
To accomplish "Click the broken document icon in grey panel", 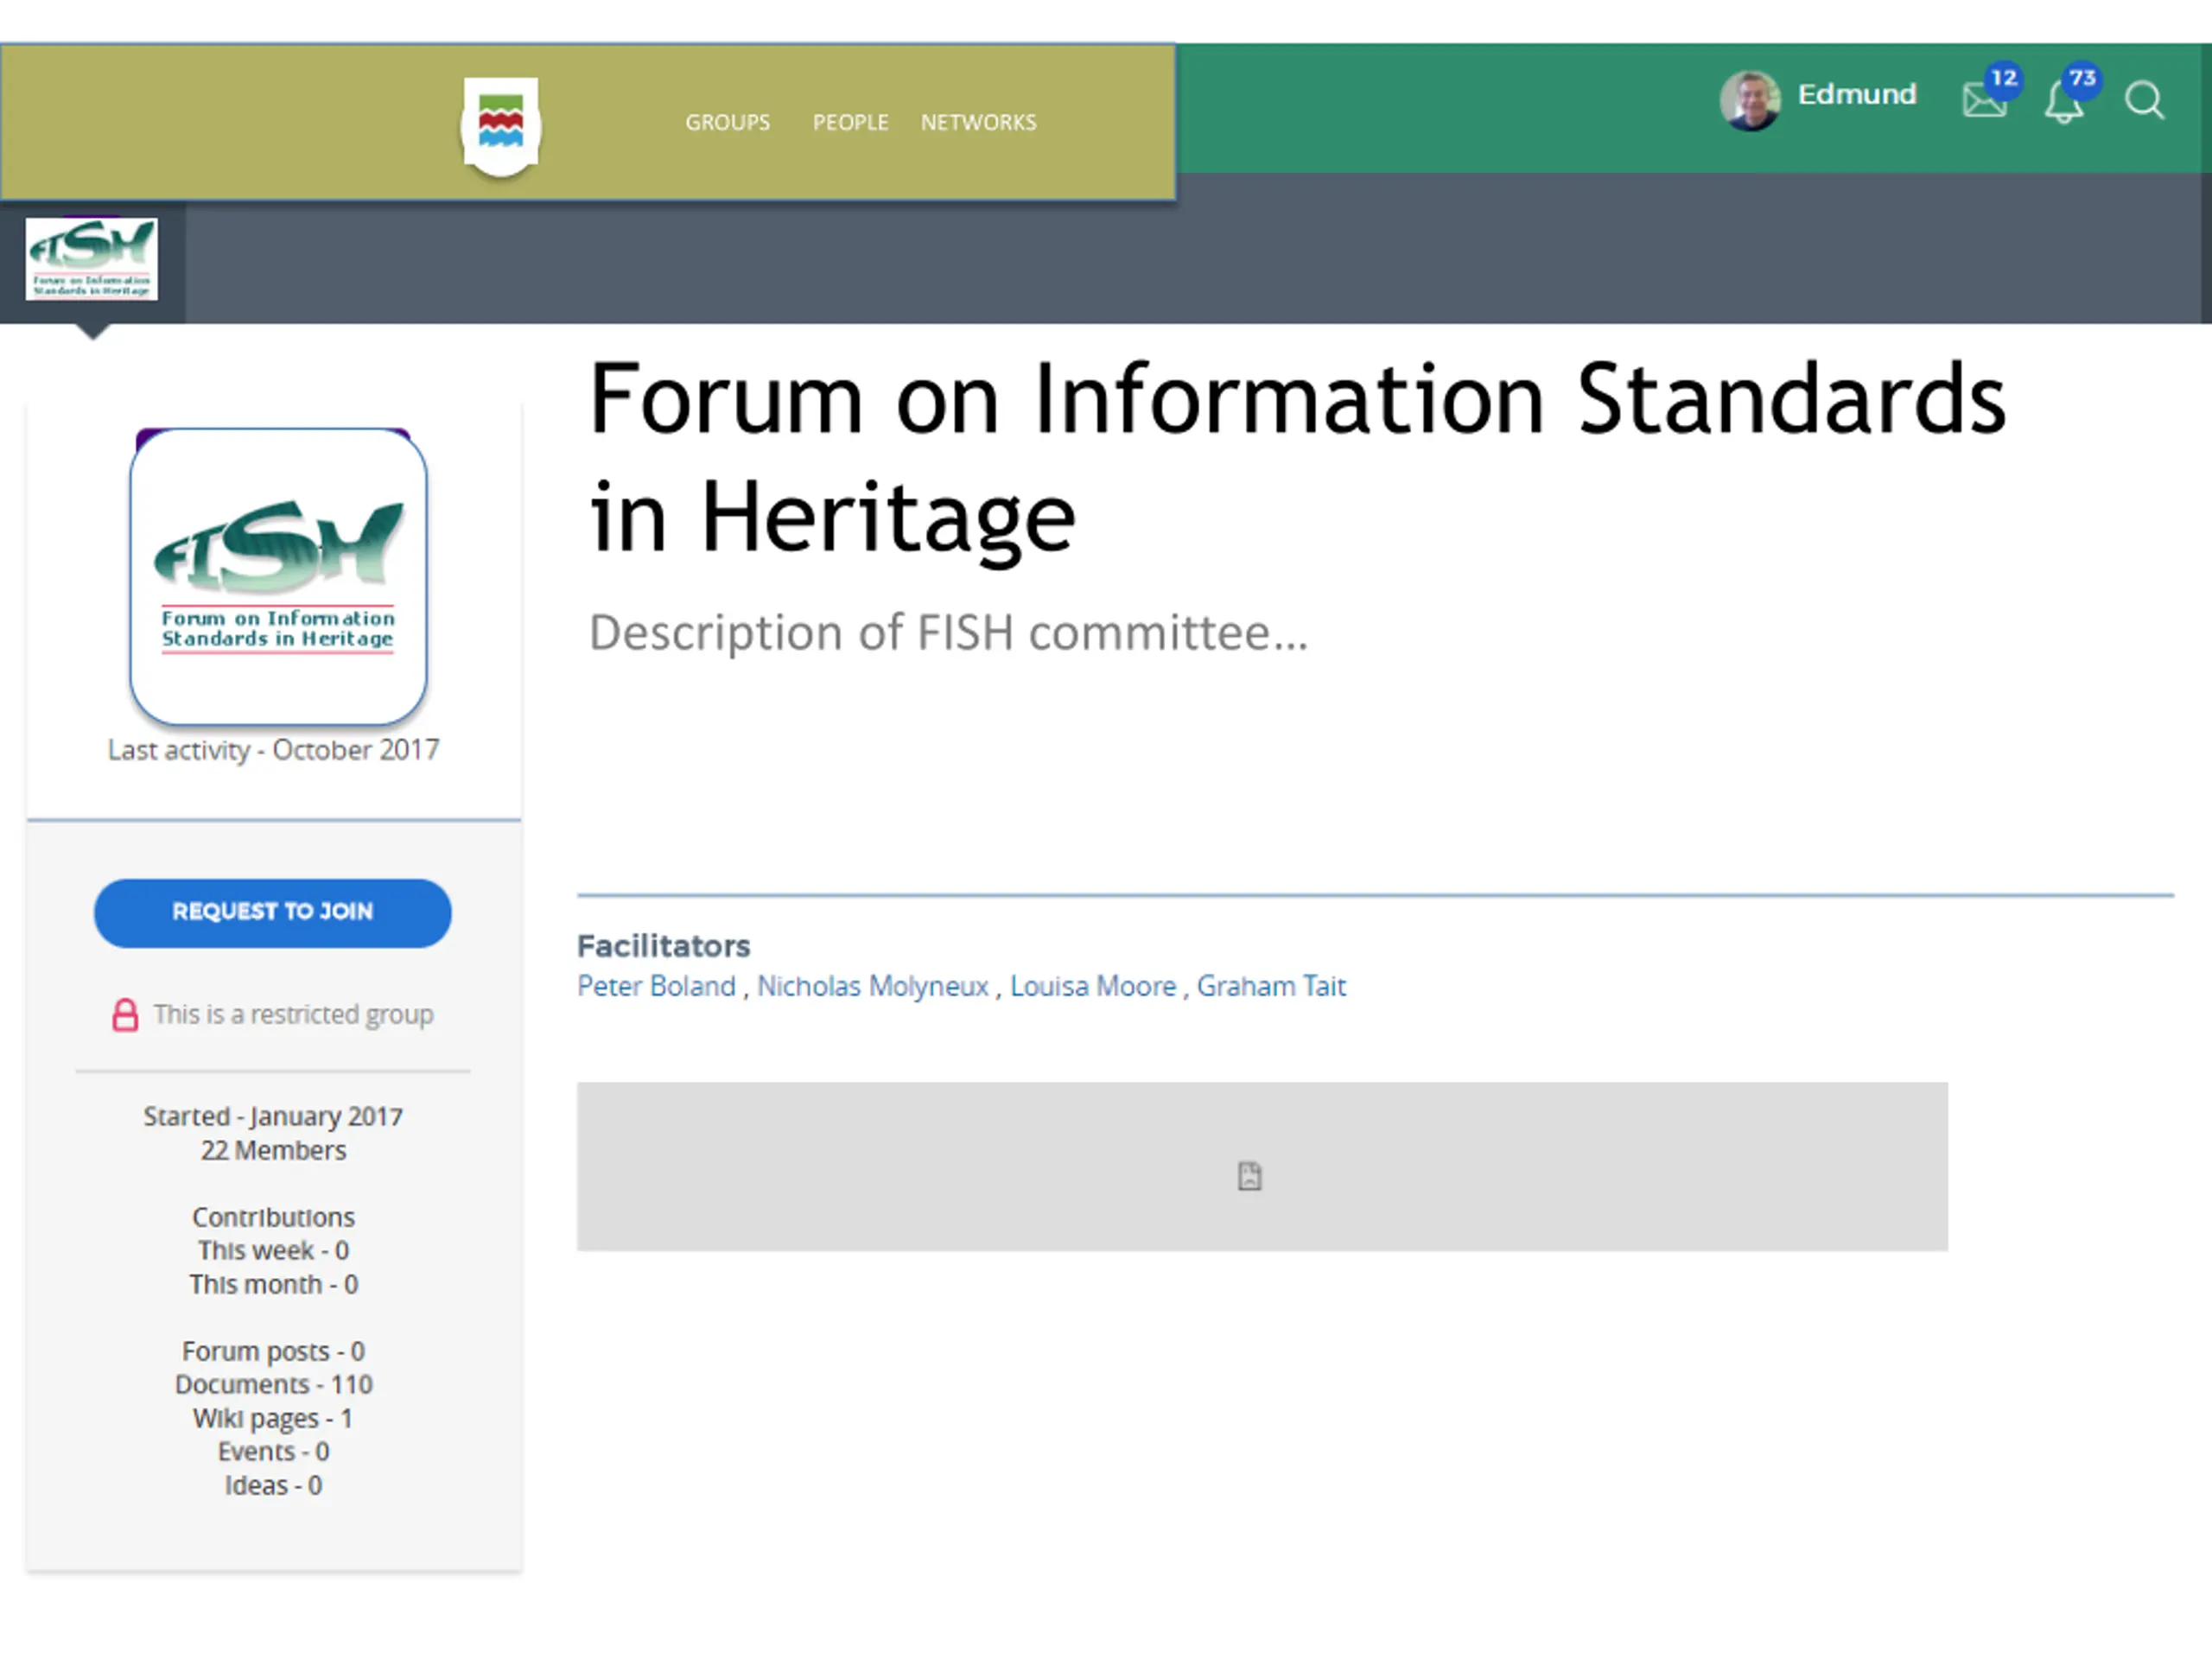I will click(x=1250, y=1176).
